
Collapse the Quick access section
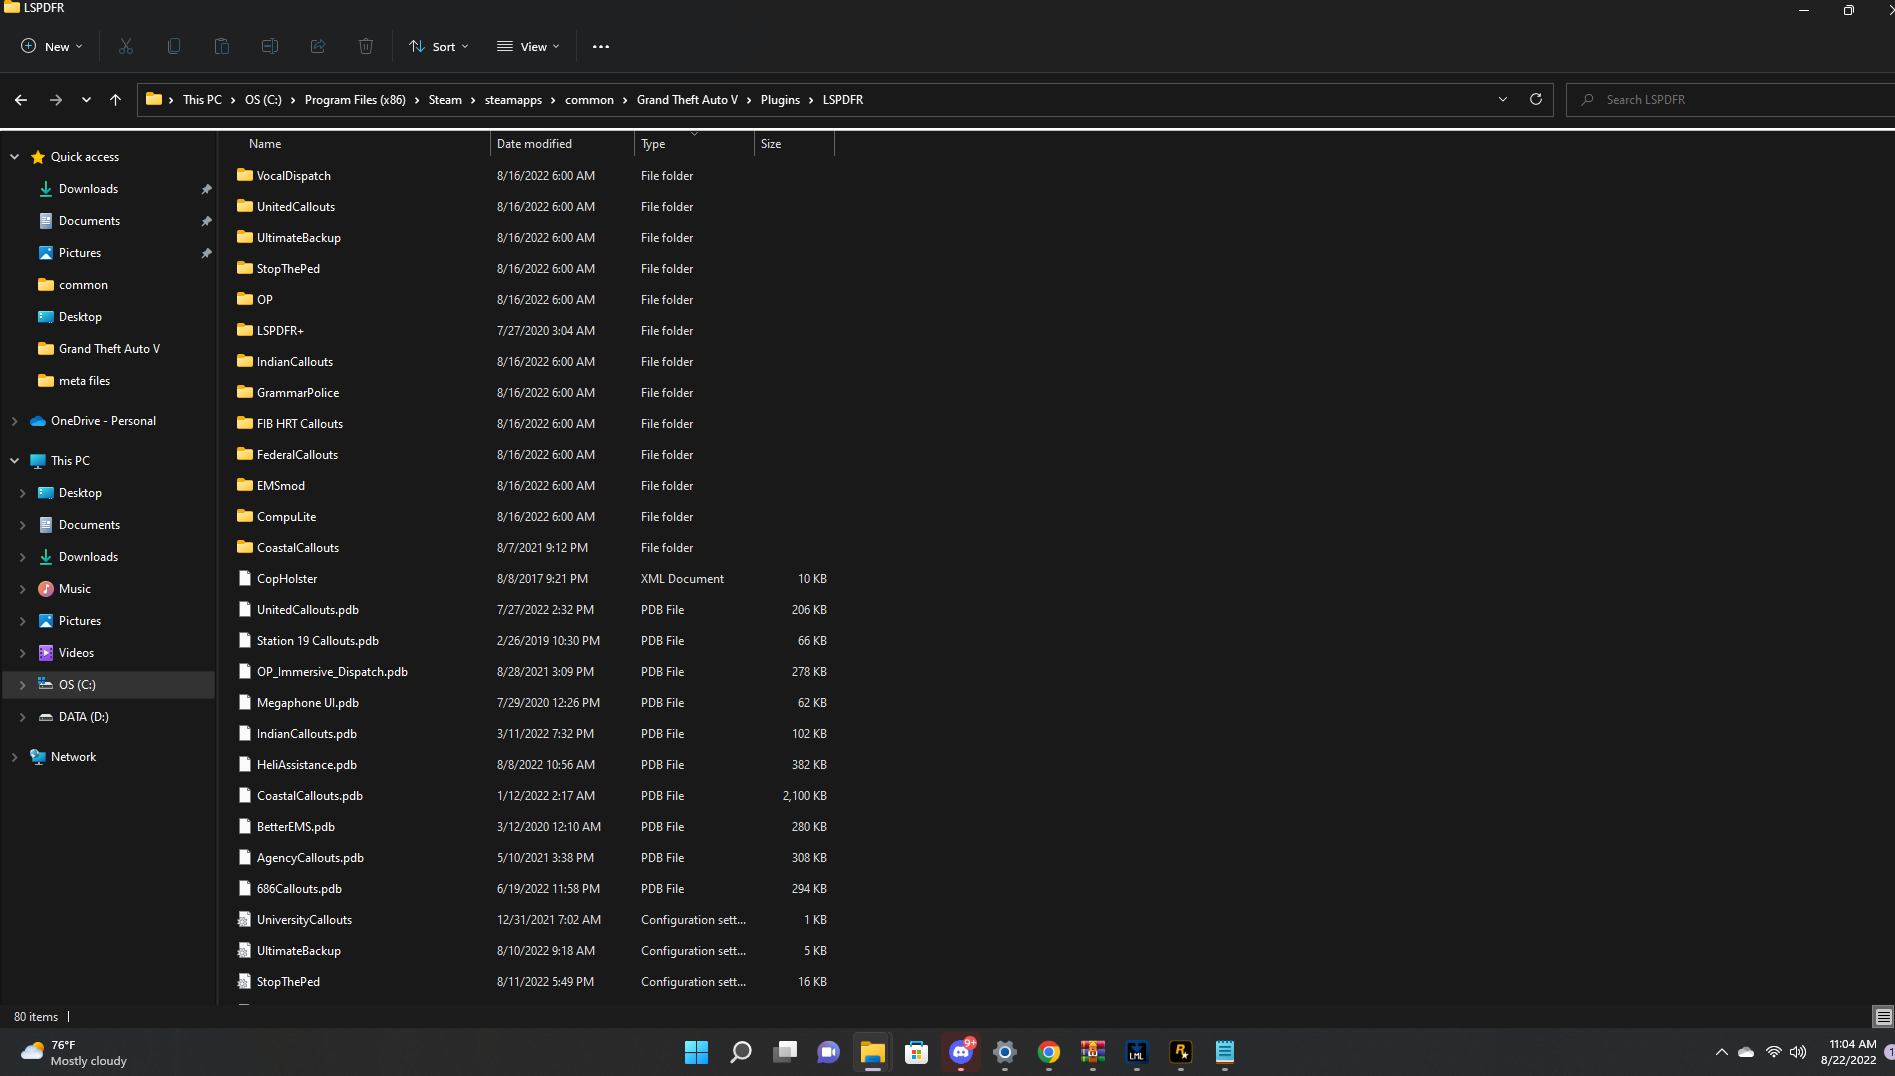(x=14, y=157)
